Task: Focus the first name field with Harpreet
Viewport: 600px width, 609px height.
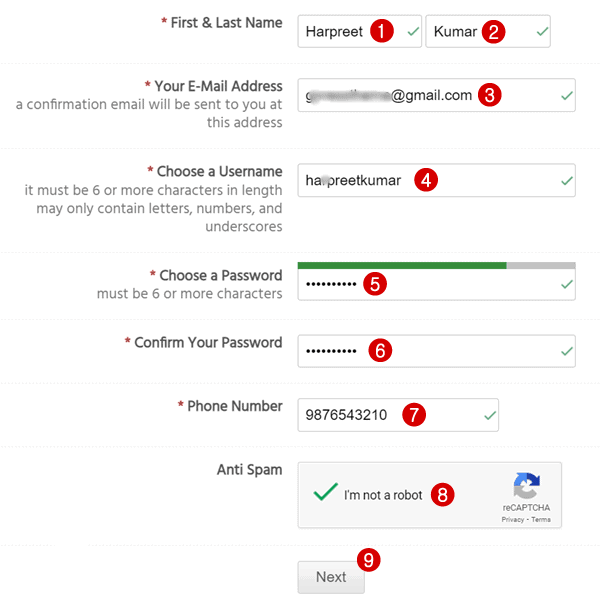Action: click(x=360, y=31)
